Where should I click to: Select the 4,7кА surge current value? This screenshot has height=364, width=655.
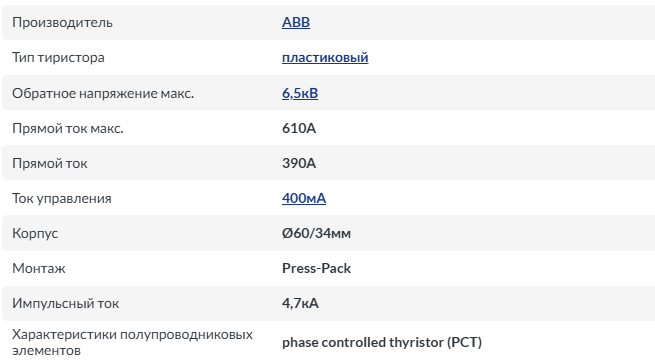coord(300,303)
